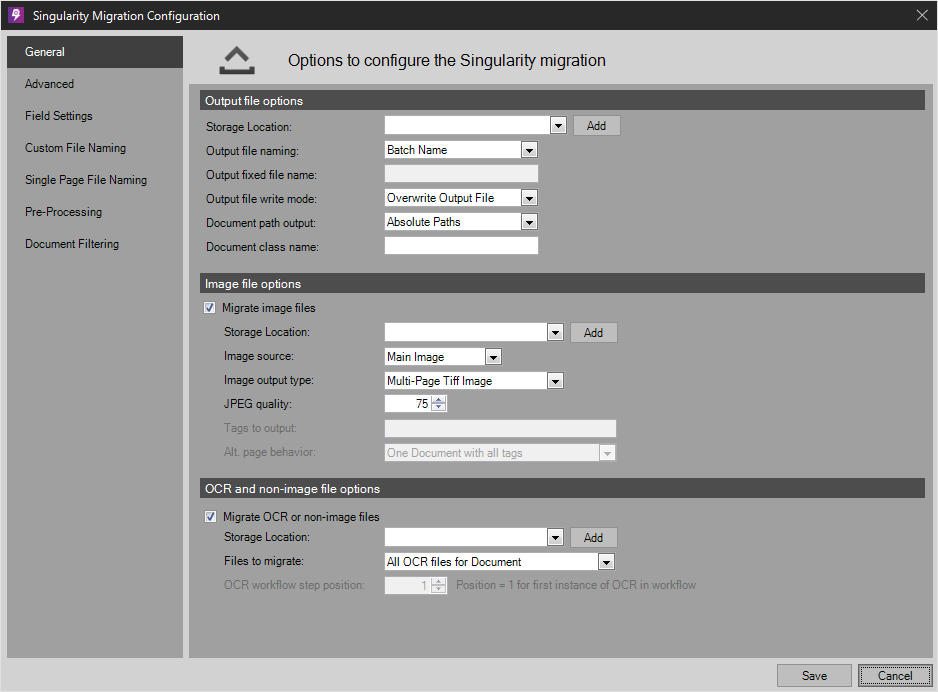The width and height of the screenshot is (938, 692).
Task: Click the JPEG quality value field
Action: [x=408, y=404]
